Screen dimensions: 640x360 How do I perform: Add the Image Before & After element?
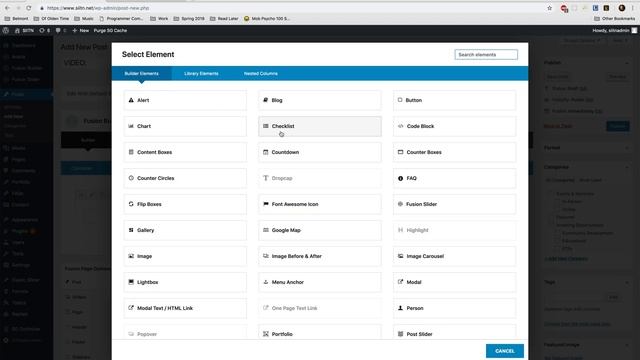click(x=320, y=256)
